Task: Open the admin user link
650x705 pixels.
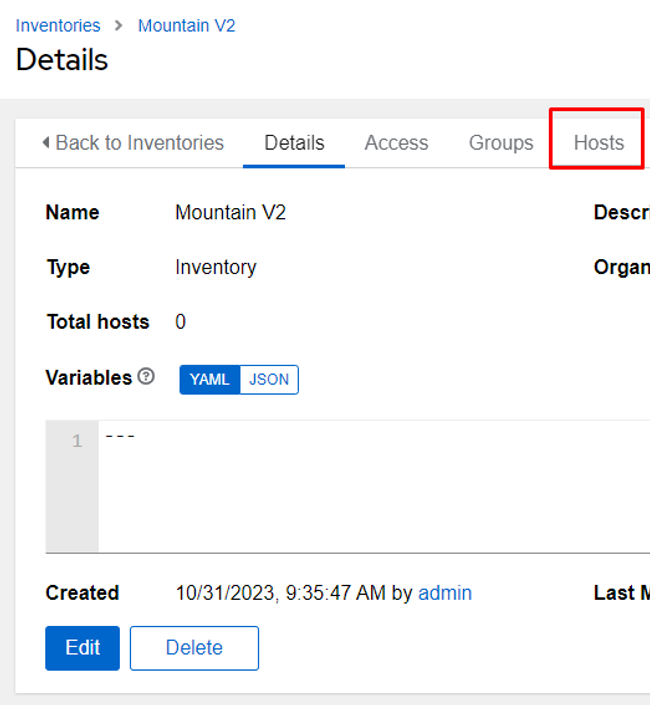Action: tap(445, 593)
